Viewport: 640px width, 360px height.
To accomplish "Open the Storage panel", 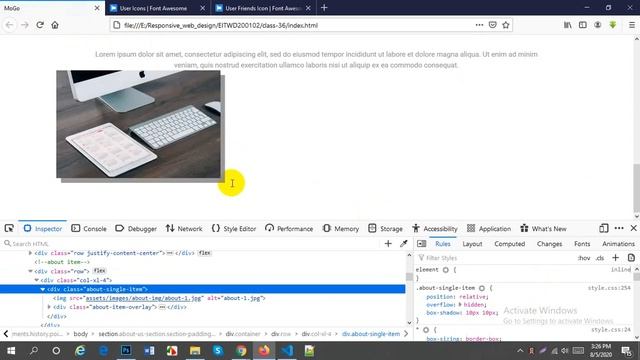I will (x=385, y=229).
